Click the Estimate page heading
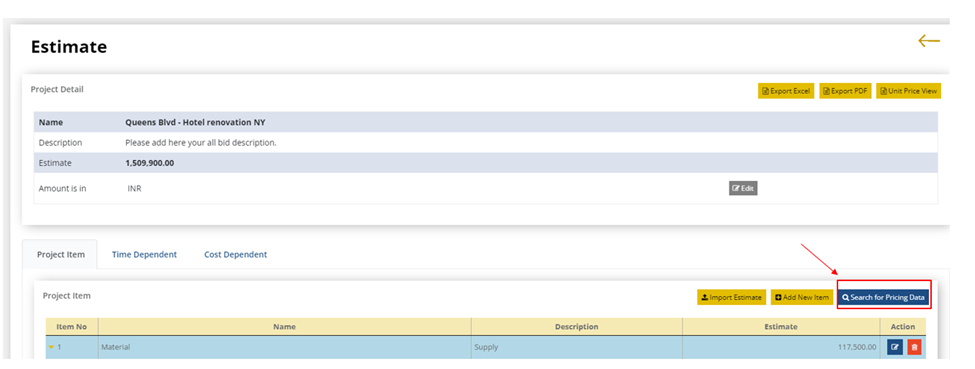Image resolution: width=975 pixels, height=369 pixels. tap(69, 47)
